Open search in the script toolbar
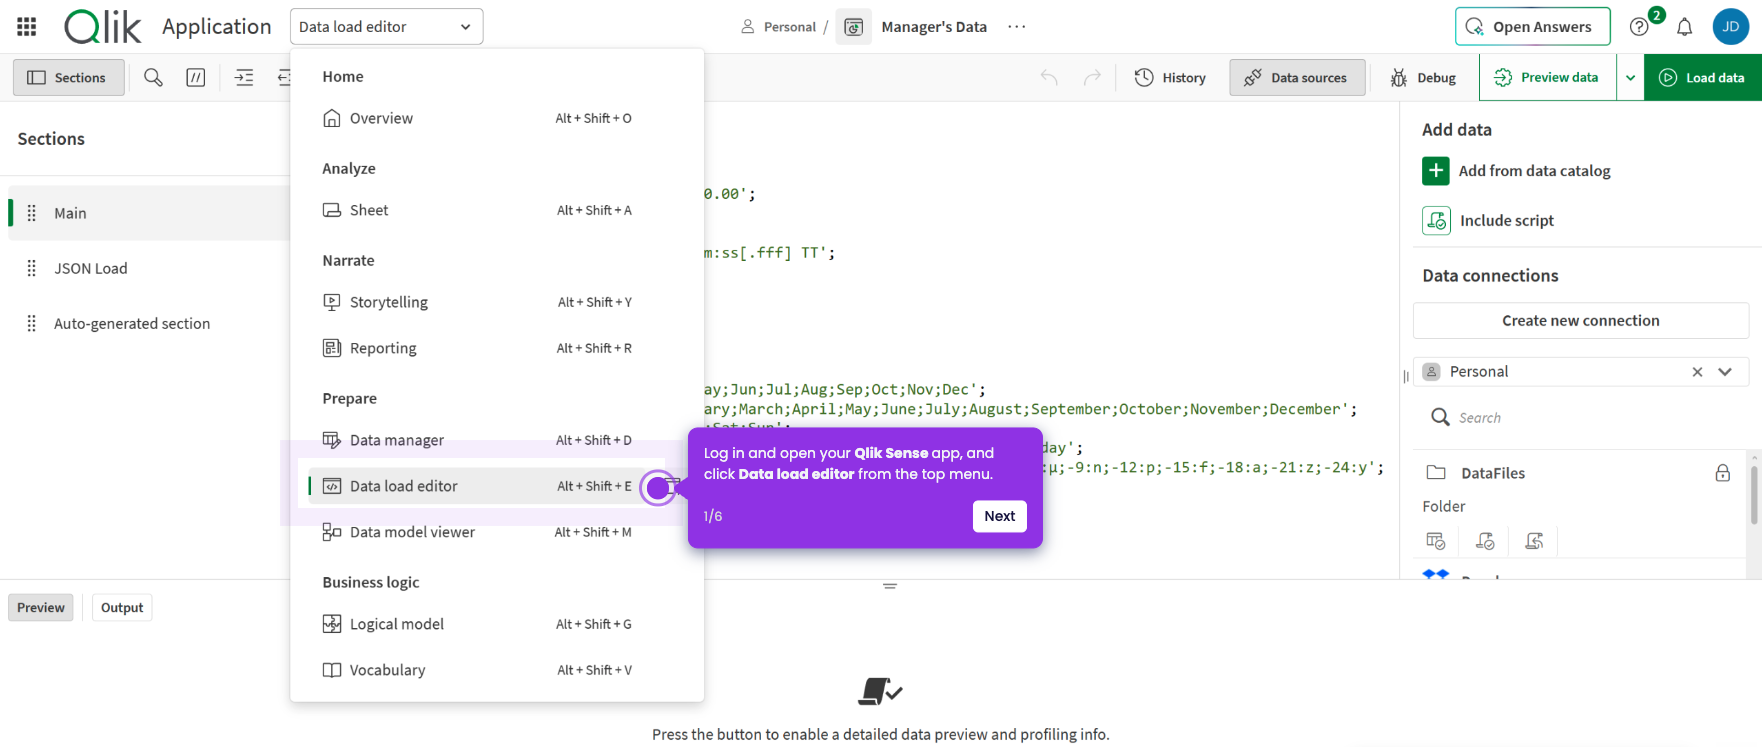The width and height of the screenshot is (1762, 747). [x=153, y=77]
